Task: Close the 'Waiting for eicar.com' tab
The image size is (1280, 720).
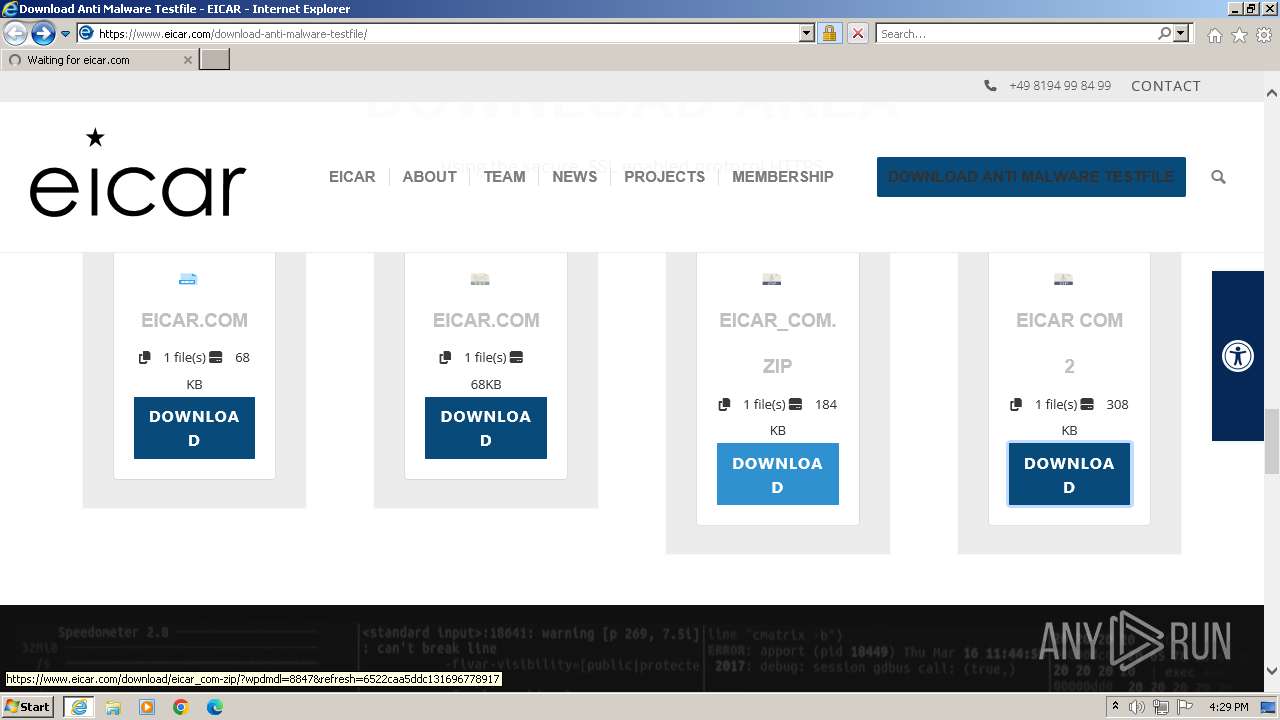Action: [x=187, y=60]
